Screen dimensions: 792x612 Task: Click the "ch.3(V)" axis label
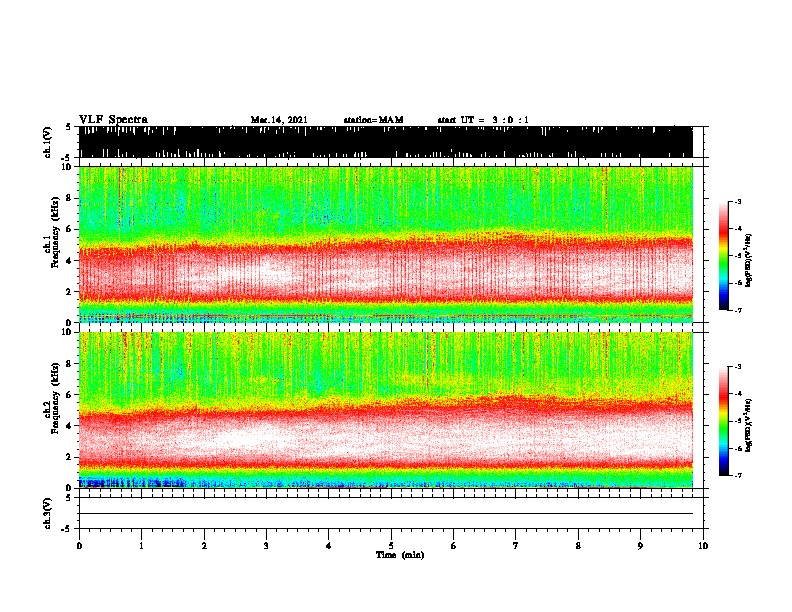[x=48, y=513]
